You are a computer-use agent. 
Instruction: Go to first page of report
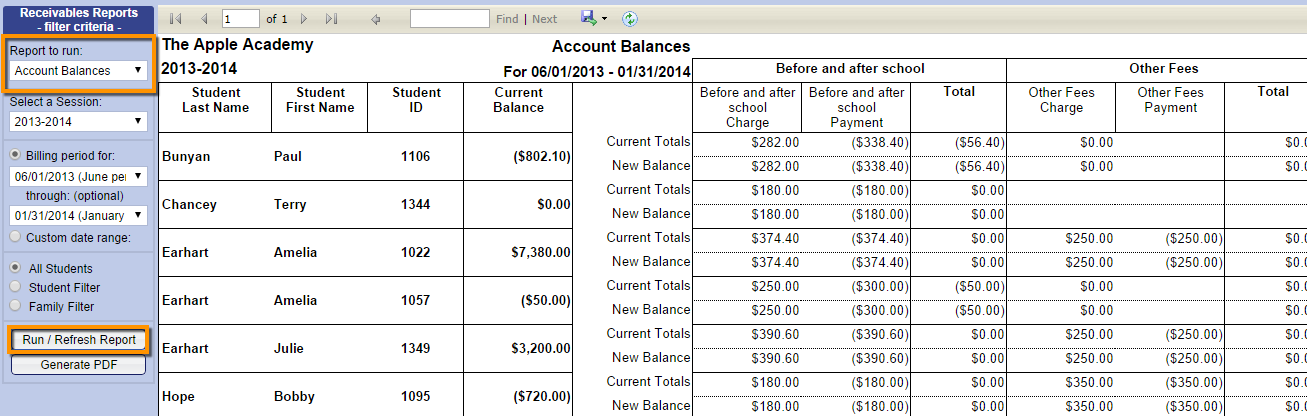coord(177,19)
